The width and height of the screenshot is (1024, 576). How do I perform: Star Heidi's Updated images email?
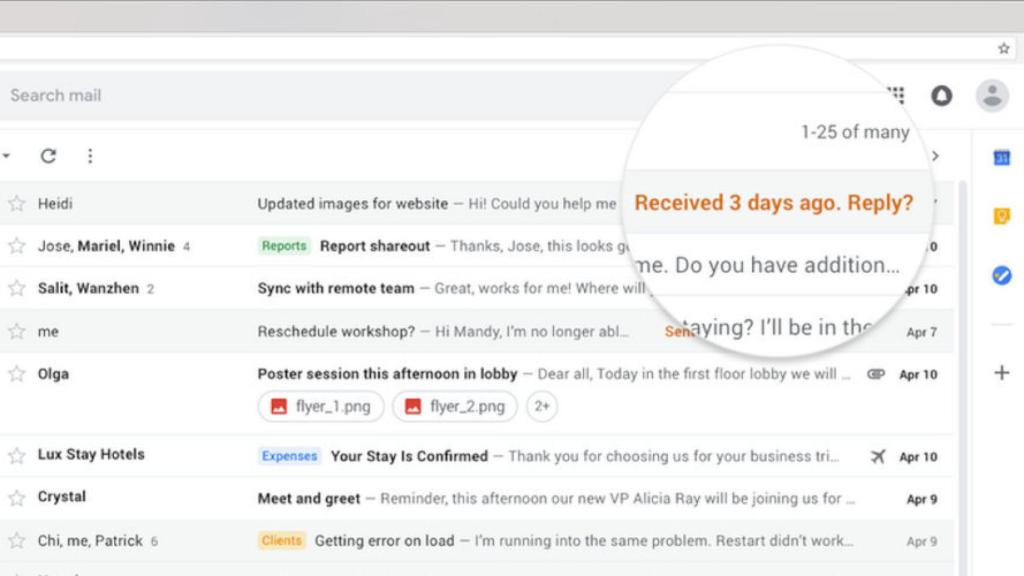pos(16,204)
